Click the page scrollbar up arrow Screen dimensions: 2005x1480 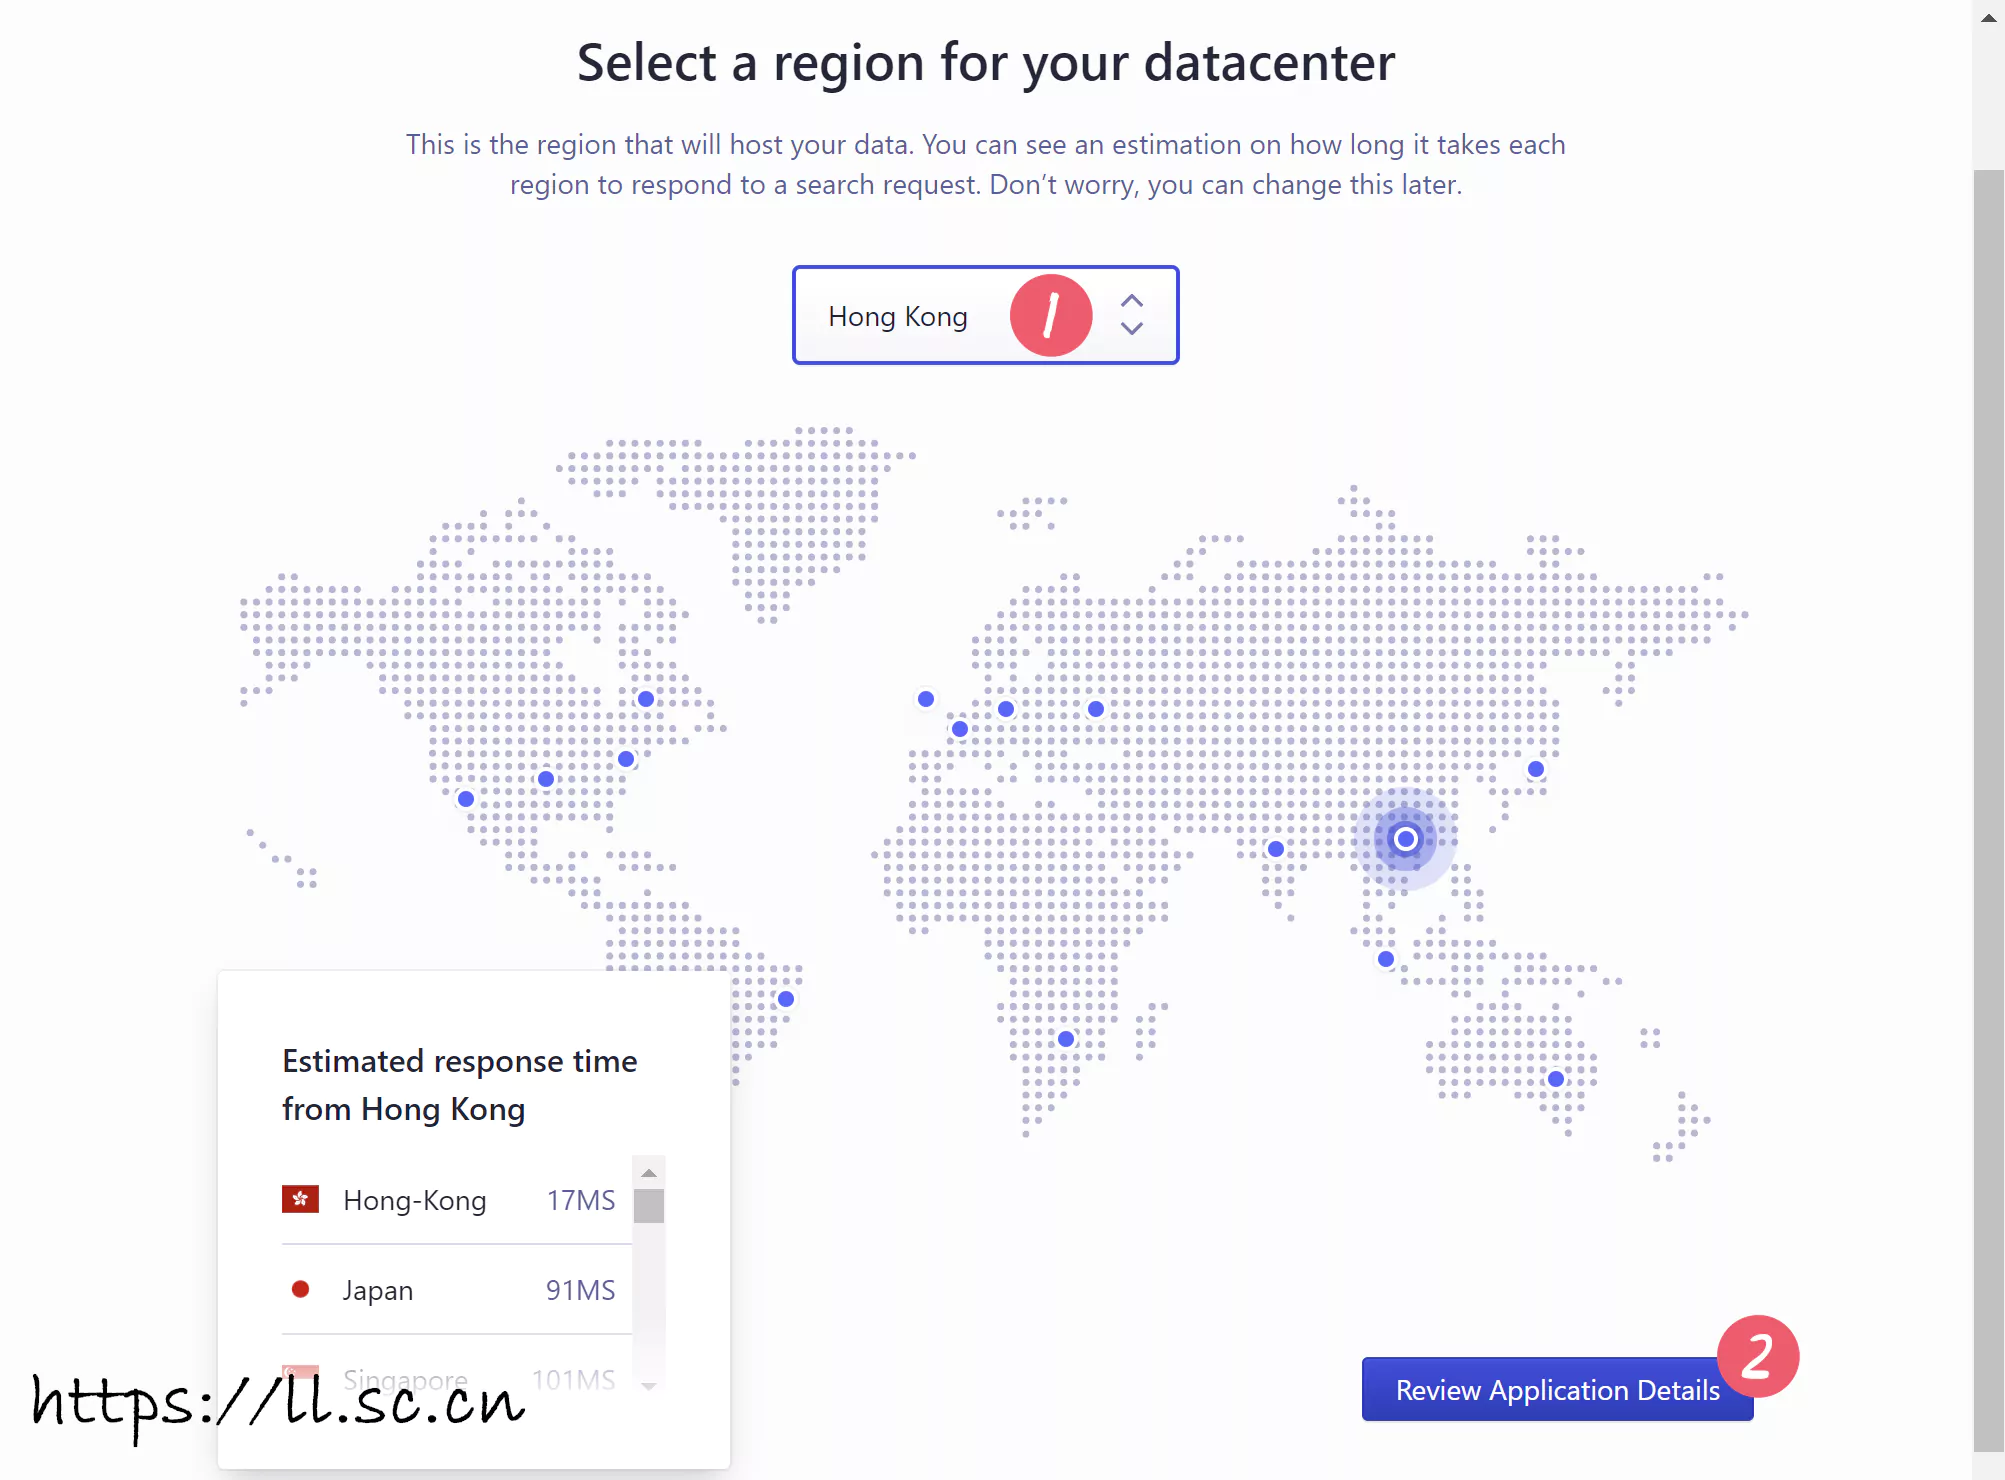1988,18
